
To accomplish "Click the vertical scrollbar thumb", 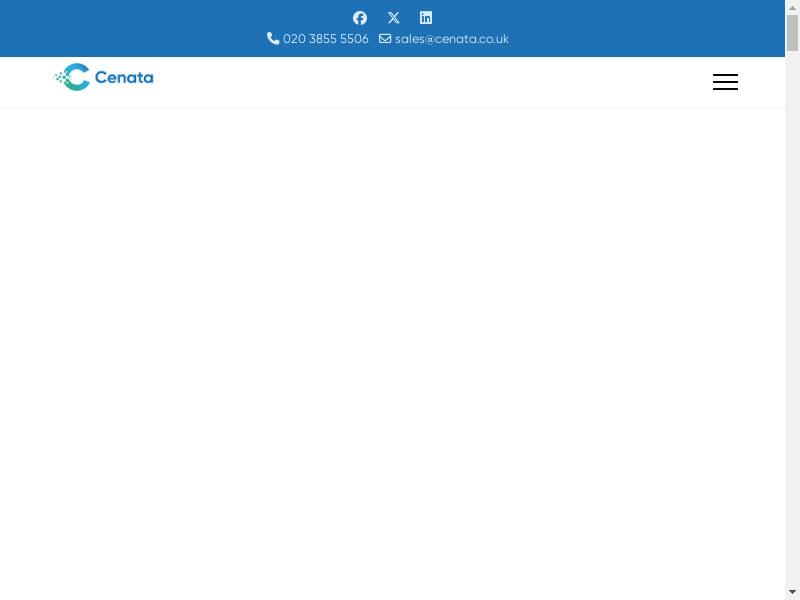I will click(792, 32).
